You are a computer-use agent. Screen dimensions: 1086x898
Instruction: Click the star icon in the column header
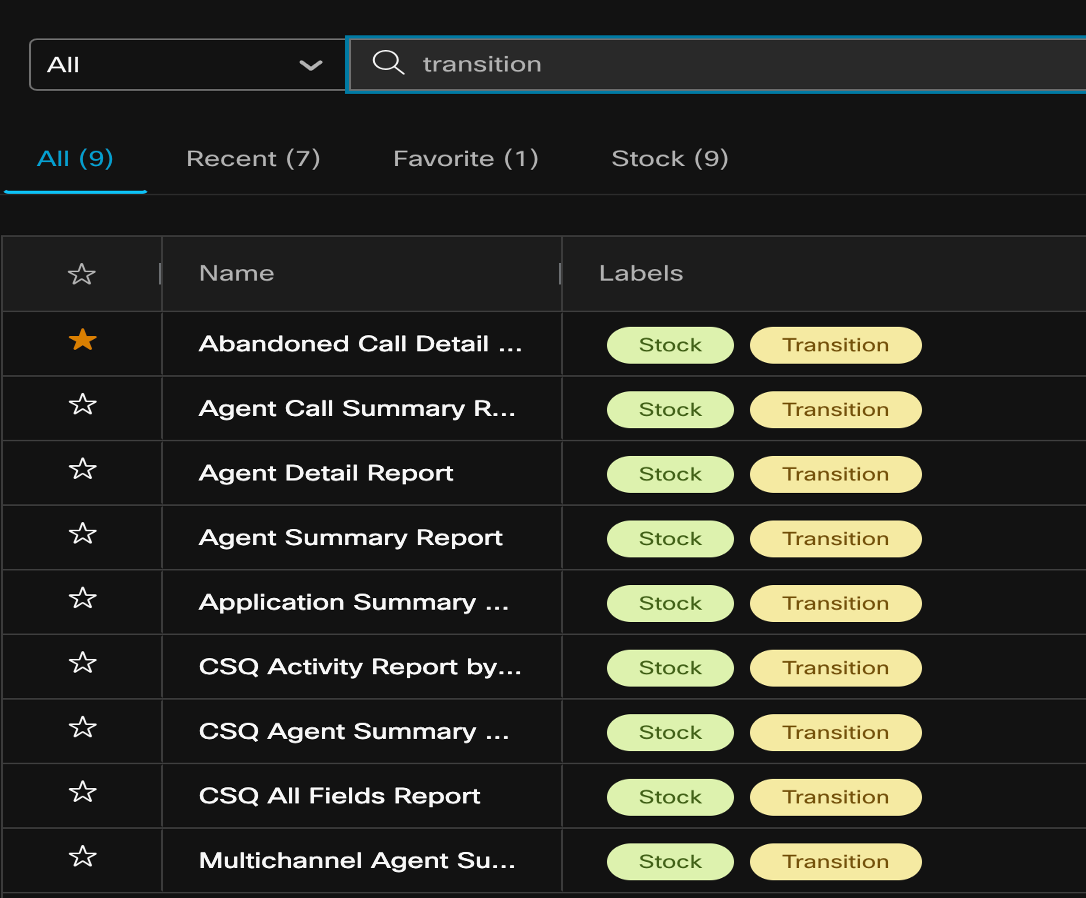(81, 273)
